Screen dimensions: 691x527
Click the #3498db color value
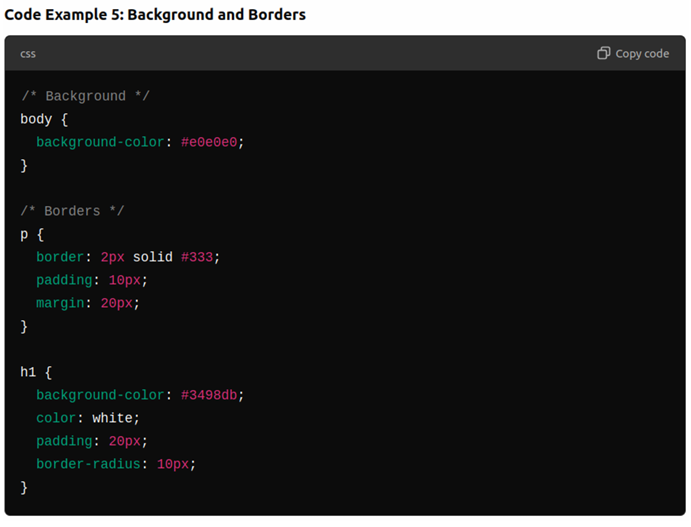[x=209, y=395]
